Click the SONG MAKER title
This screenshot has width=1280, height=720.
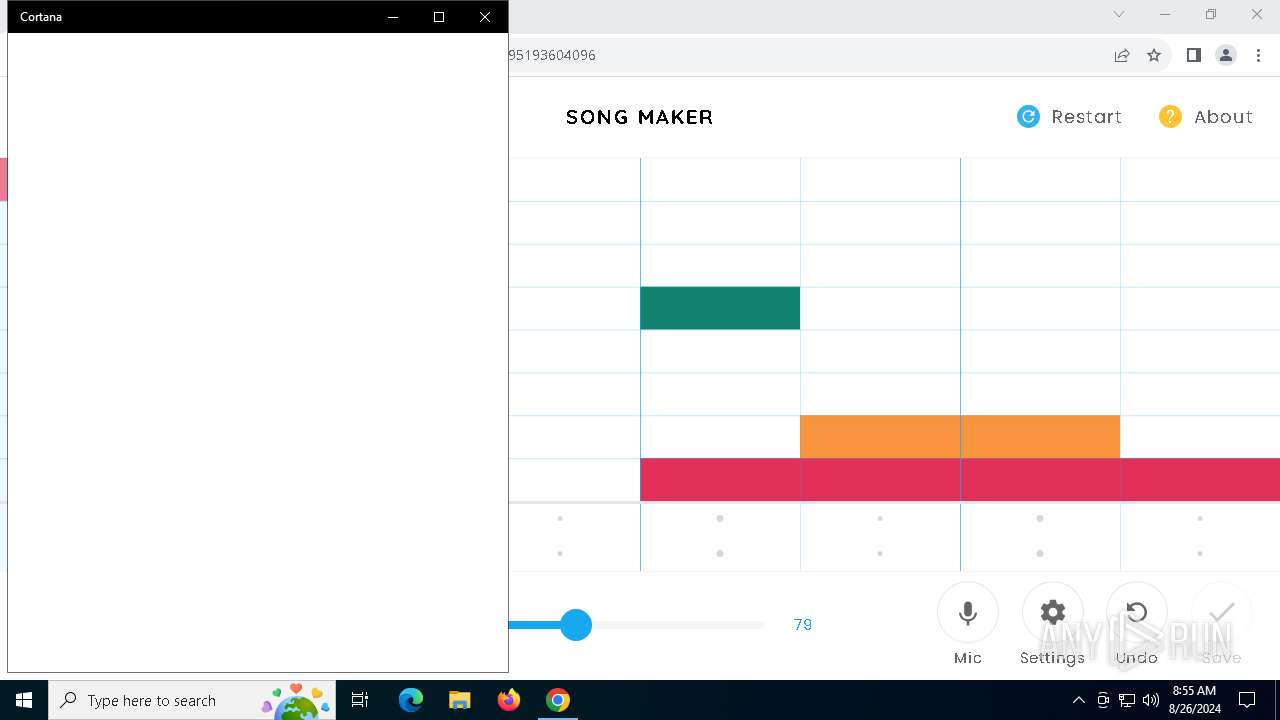640,117
